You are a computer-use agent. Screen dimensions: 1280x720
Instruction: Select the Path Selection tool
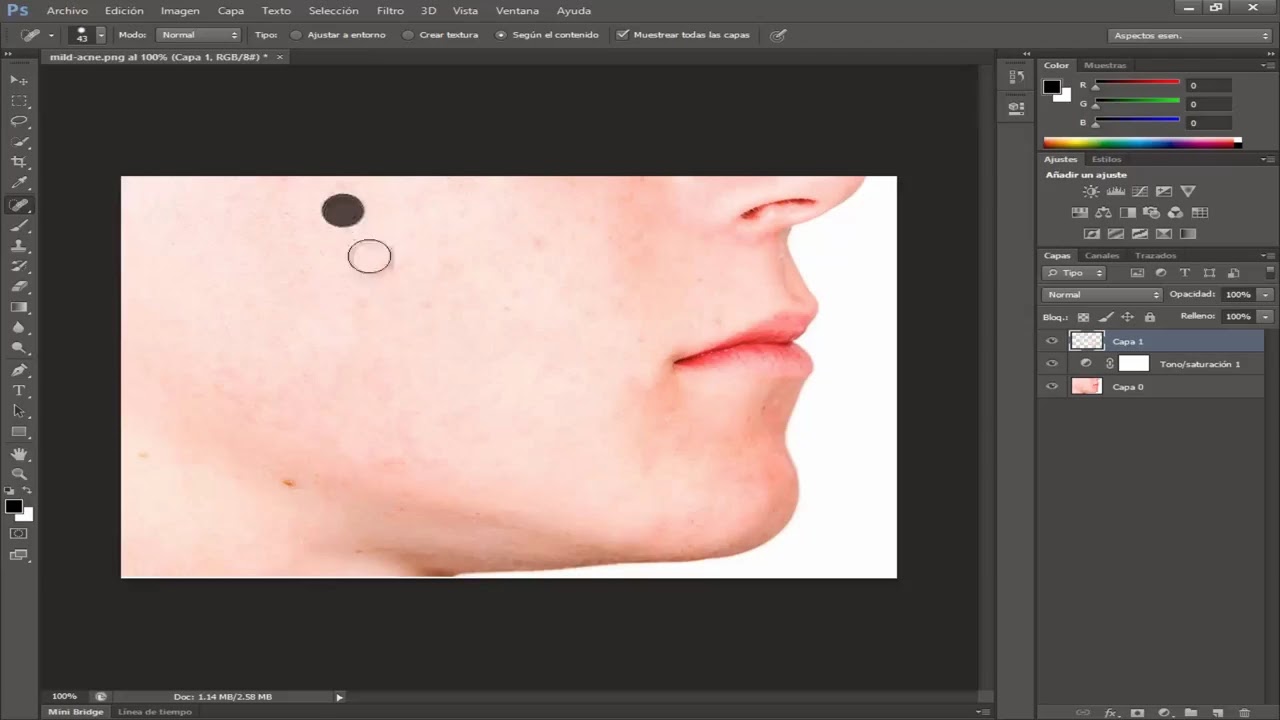pos(19,411)
